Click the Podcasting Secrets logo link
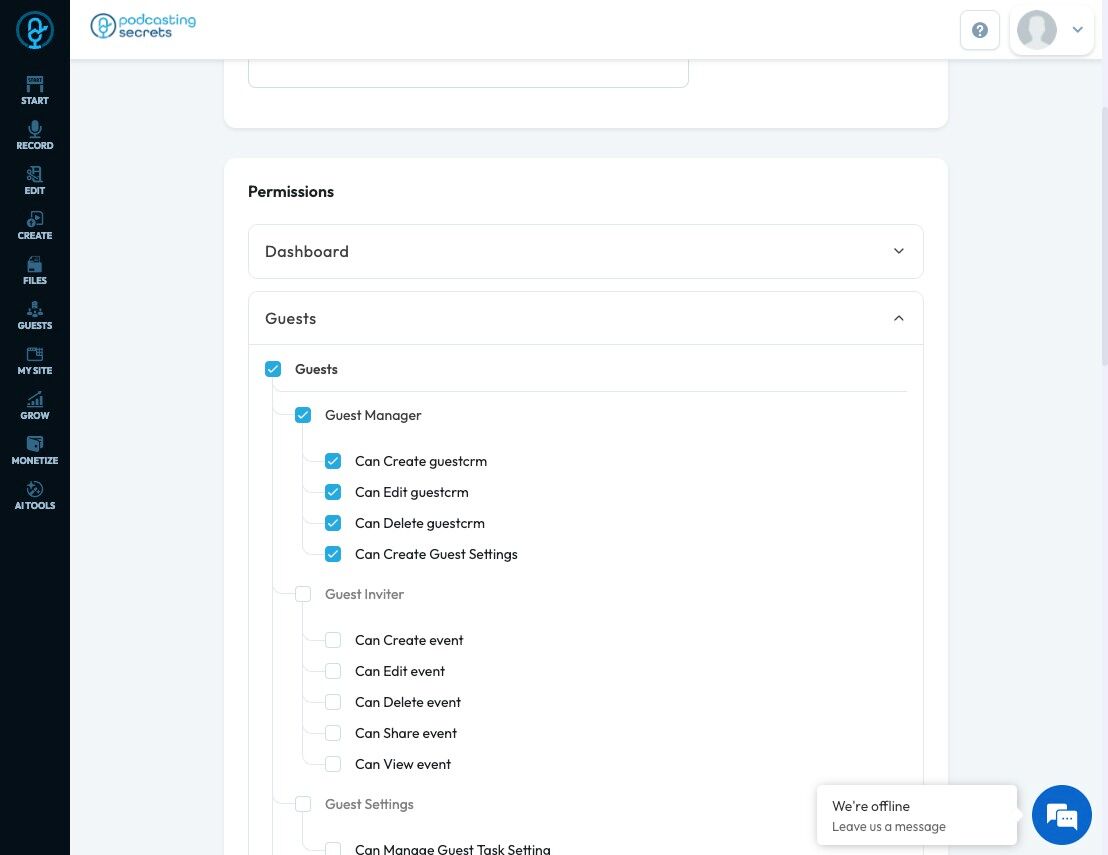This screenshot has height=855, width=1108. tap(143, 26)
